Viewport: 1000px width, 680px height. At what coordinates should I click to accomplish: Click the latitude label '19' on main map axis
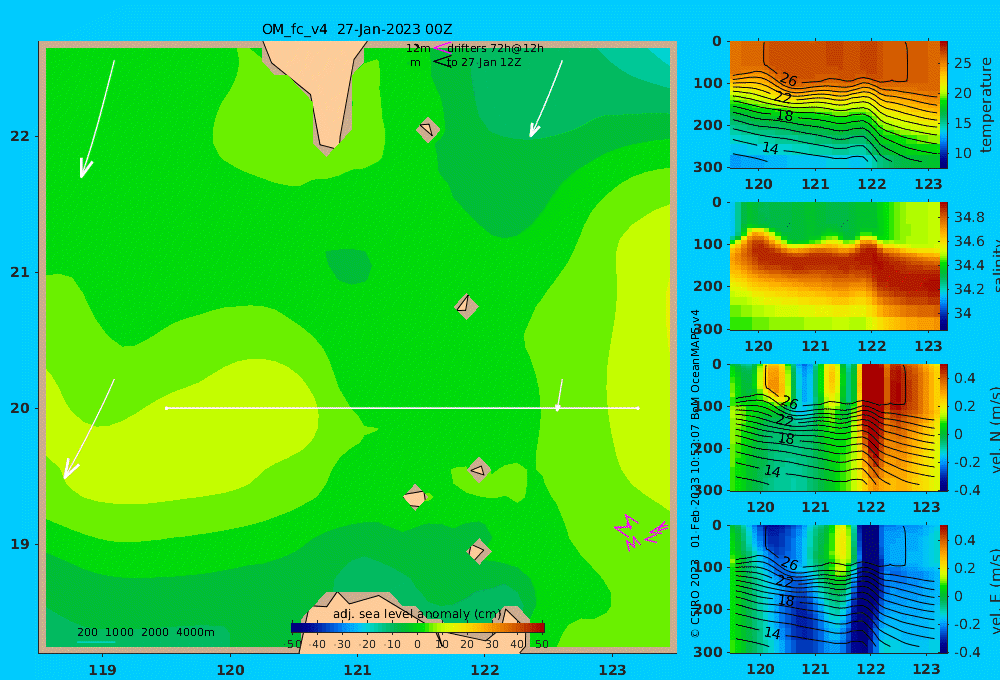20,544
